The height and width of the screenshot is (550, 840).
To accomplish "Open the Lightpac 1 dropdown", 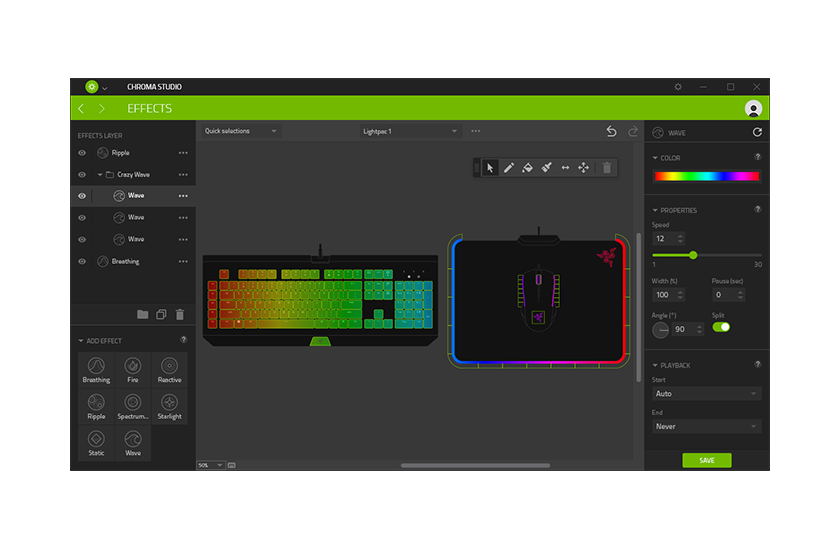I will tap(409, 131).
